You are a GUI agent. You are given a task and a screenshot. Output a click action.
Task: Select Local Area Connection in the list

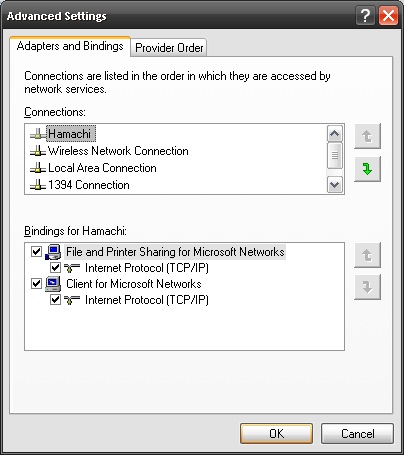point(102,168)
